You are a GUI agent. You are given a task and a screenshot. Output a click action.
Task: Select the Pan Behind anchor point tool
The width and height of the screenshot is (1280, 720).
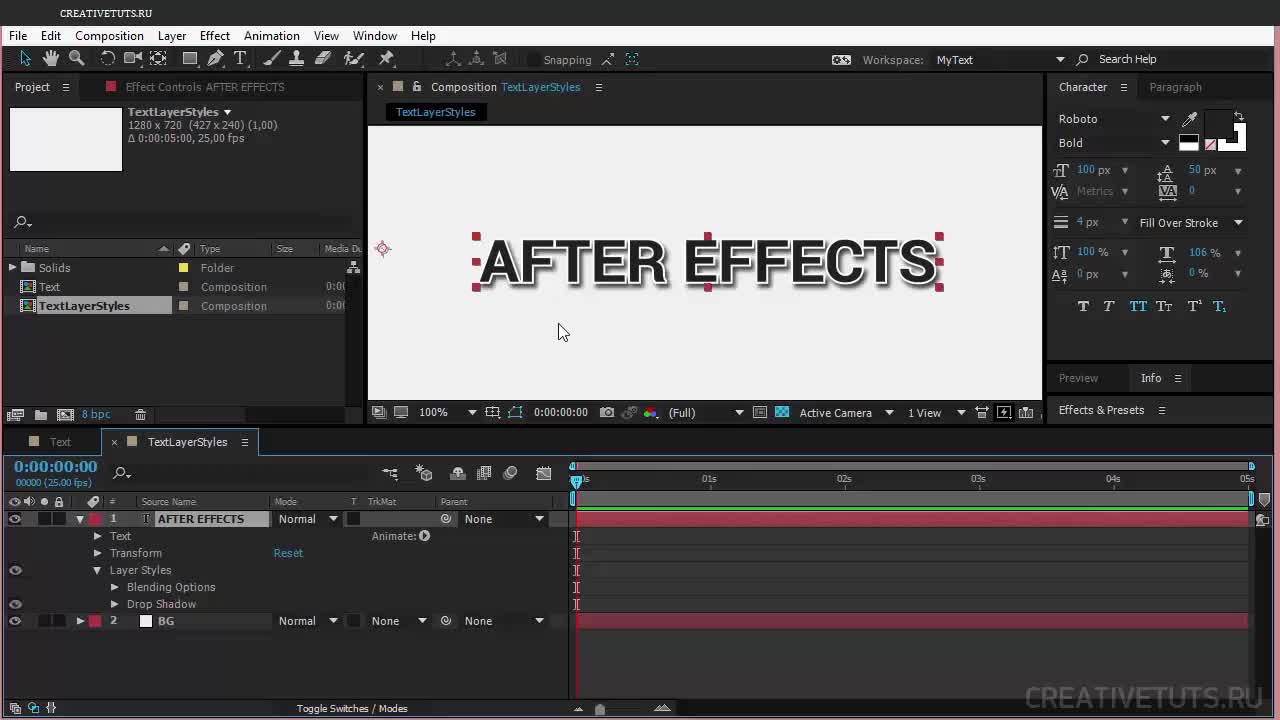point(158,59)
